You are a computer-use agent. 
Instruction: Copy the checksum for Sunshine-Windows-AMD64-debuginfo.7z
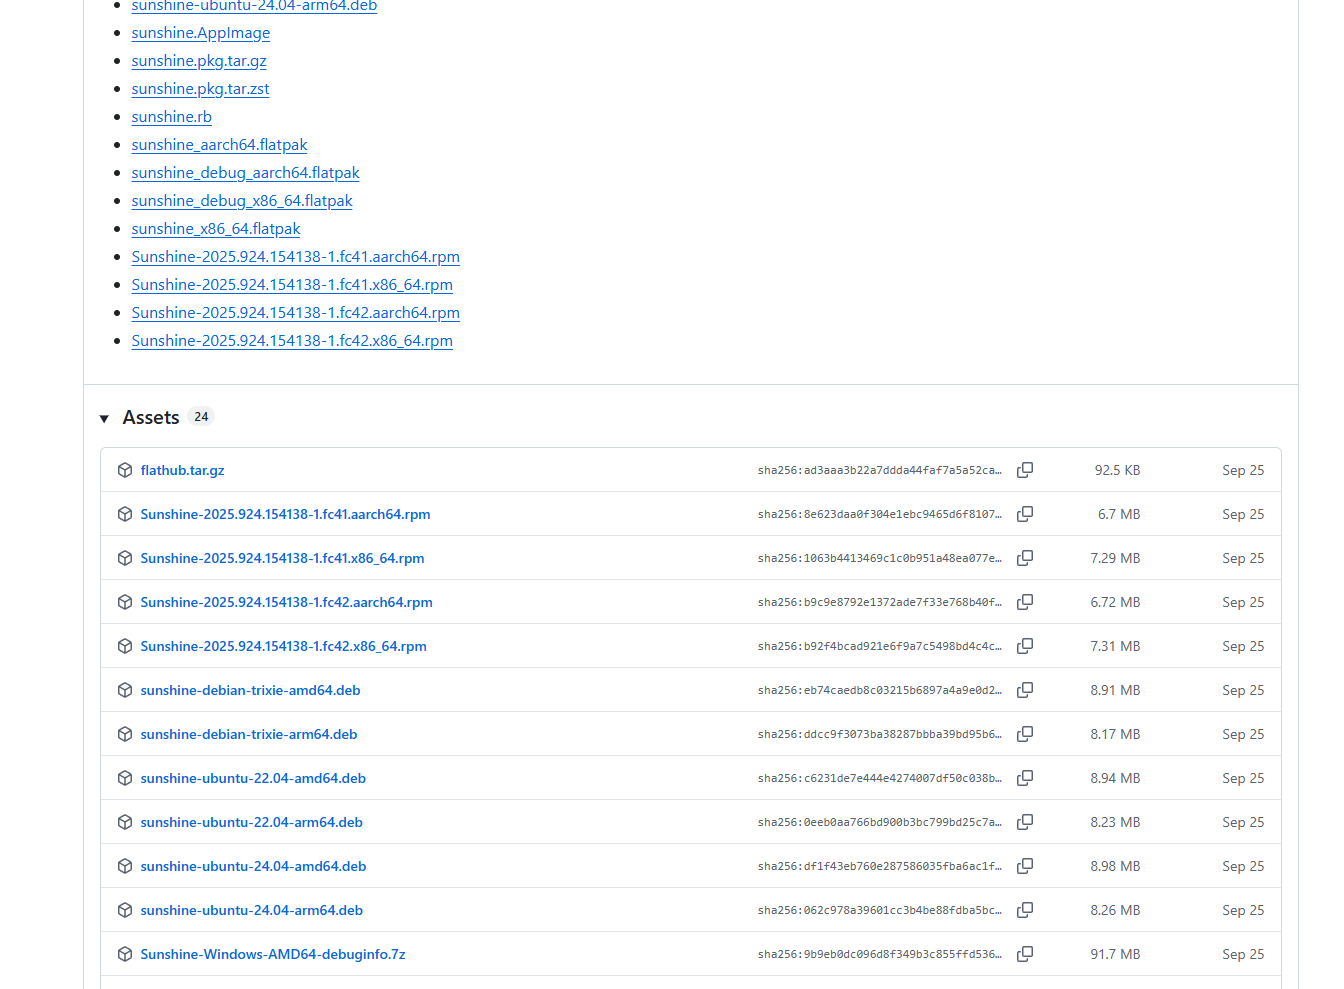click(1025, 954)
